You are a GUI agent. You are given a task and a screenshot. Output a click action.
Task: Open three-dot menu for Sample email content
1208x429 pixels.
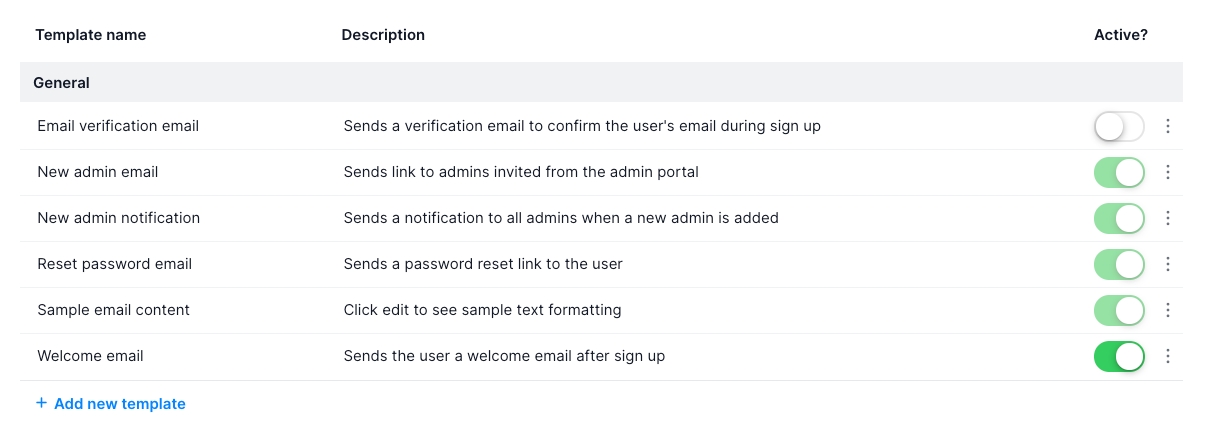coord(1168,311)
